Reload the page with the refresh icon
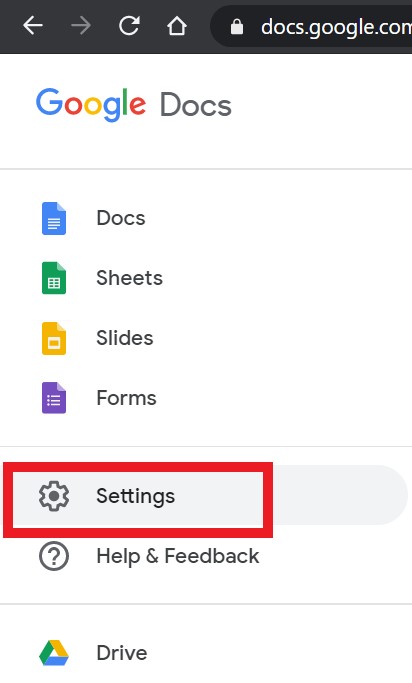This screenshot has height=683, width=412. pyautogui.click(x=129, y=26)
